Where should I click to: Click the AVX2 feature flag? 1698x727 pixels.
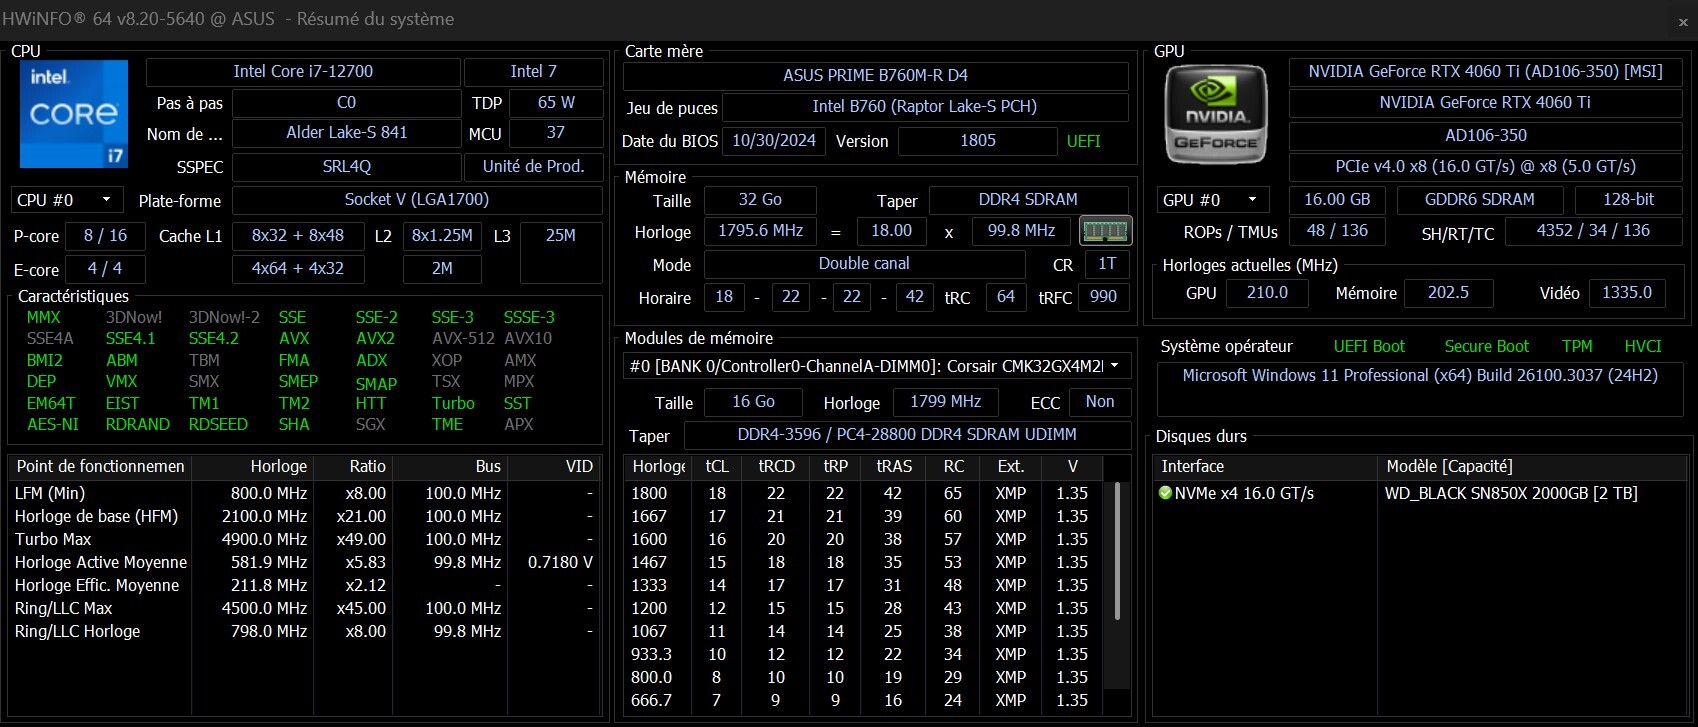click(375, 339)
